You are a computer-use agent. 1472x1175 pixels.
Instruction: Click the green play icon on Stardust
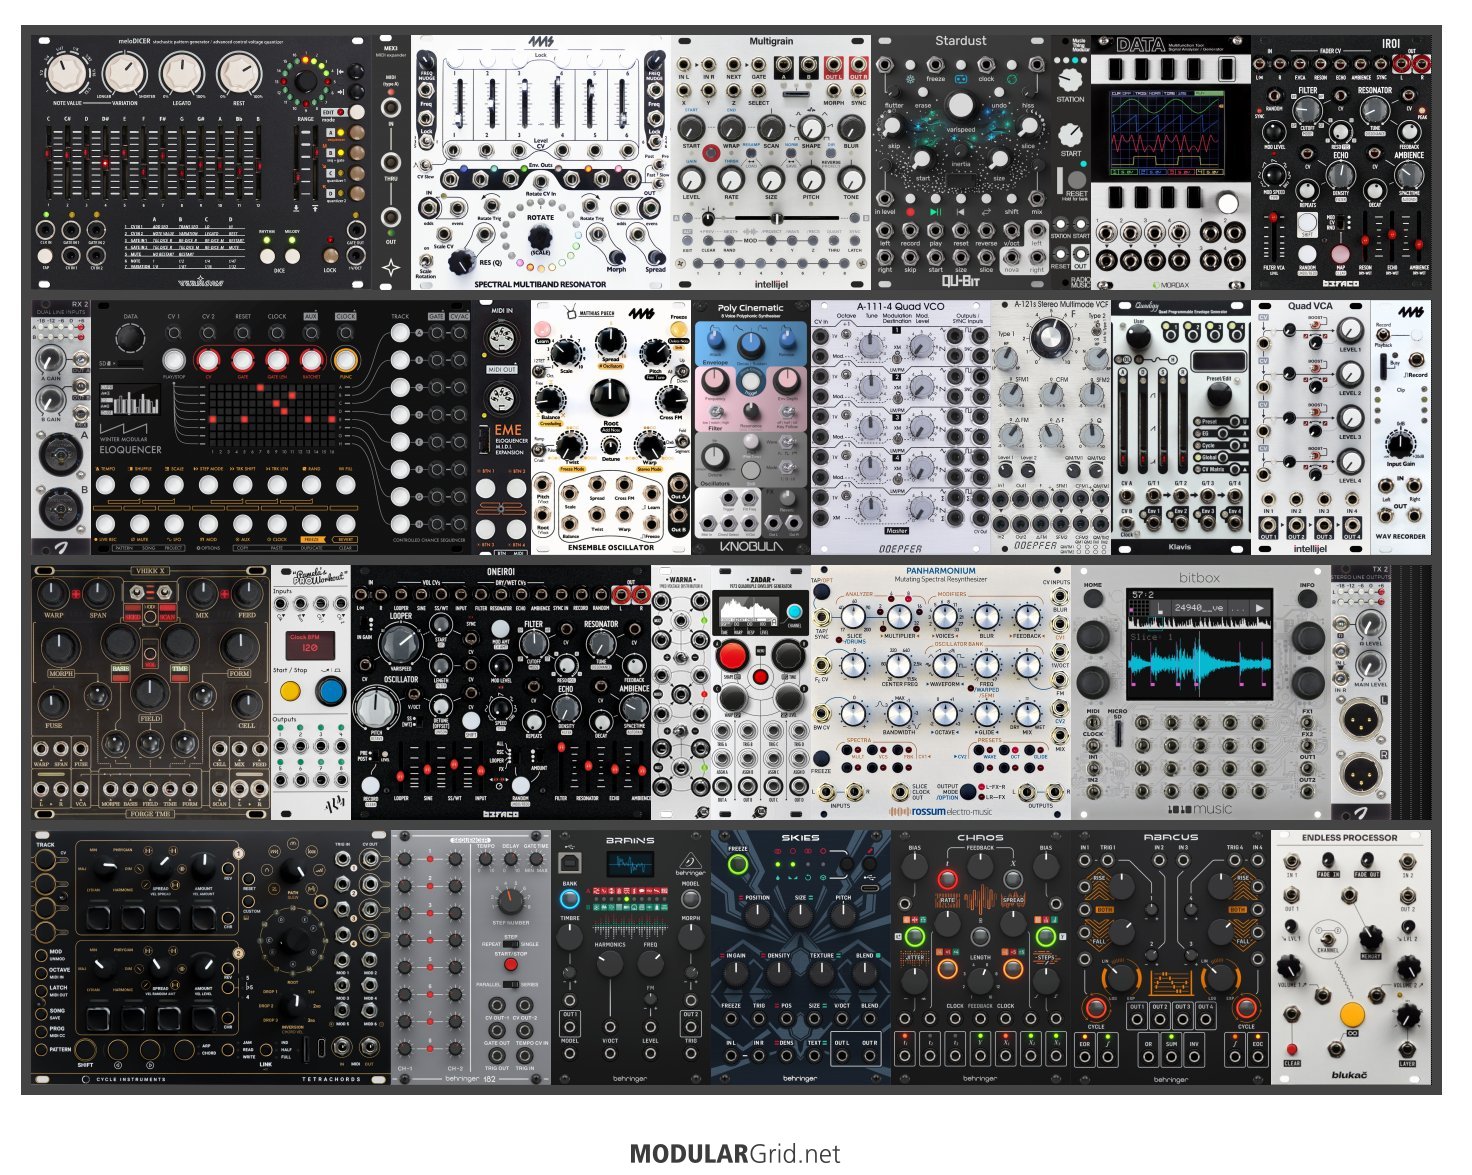(935, 212)
